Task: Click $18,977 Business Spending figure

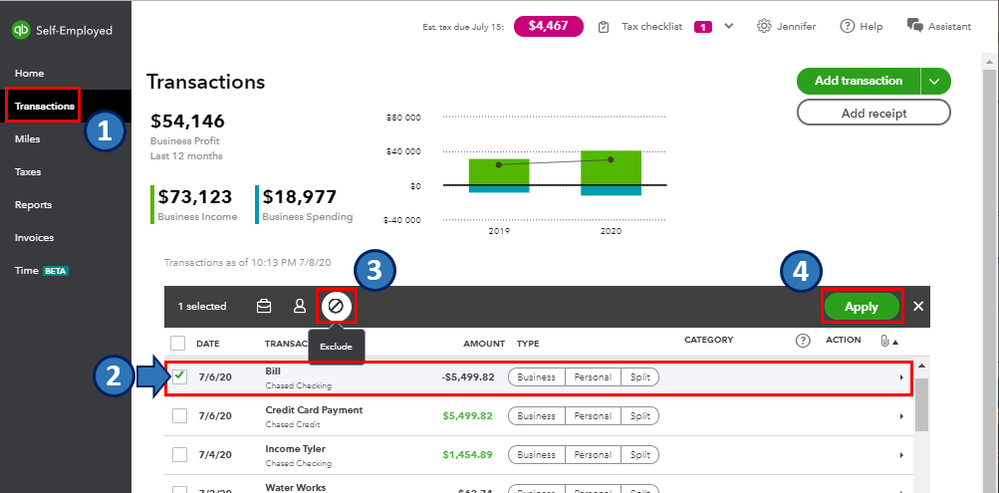Action: (299, 197)
